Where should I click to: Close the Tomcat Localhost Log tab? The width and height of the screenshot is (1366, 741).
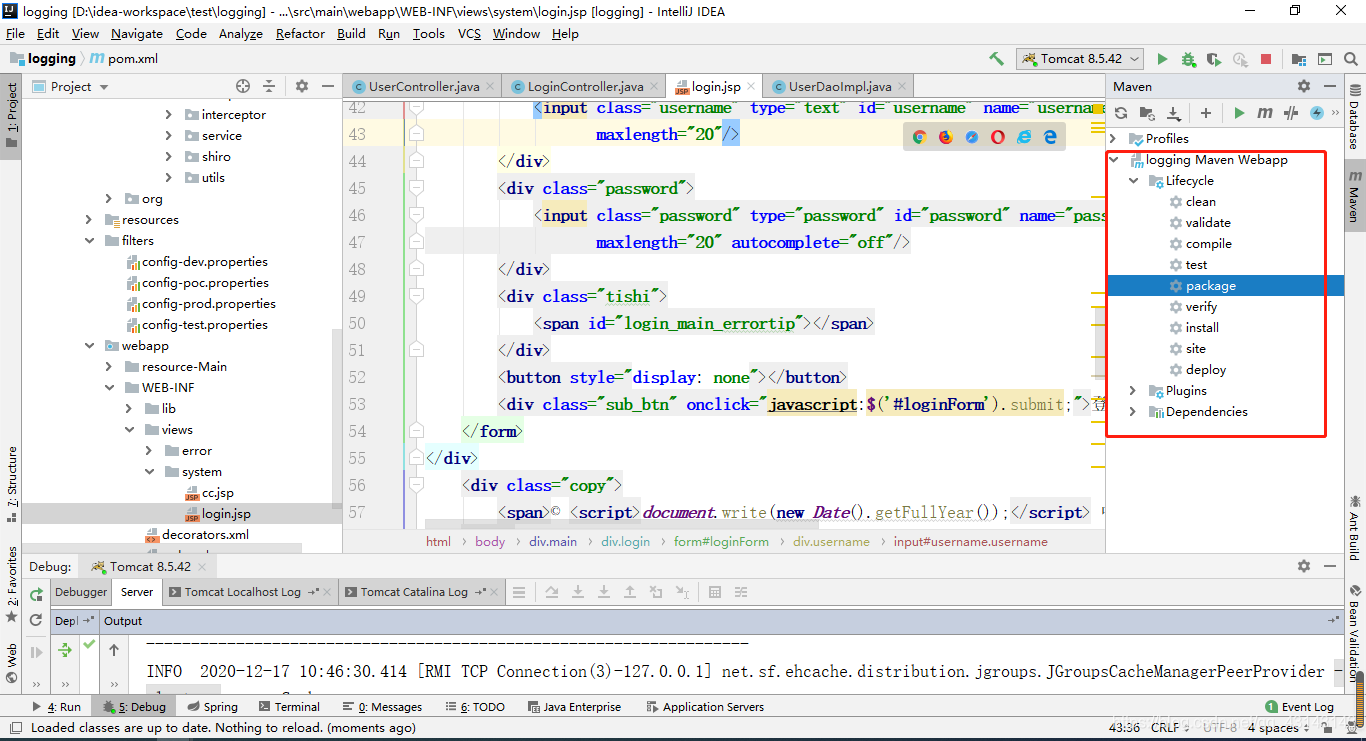tap(327, 592)
